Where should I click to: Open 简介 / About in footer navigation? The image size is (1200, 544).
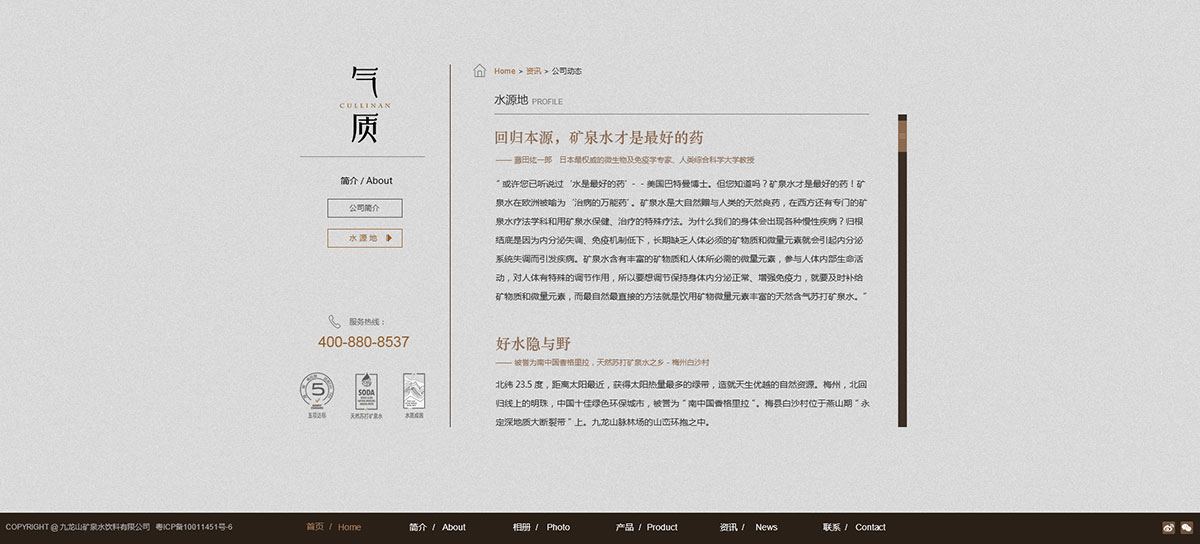pos(437,527)
